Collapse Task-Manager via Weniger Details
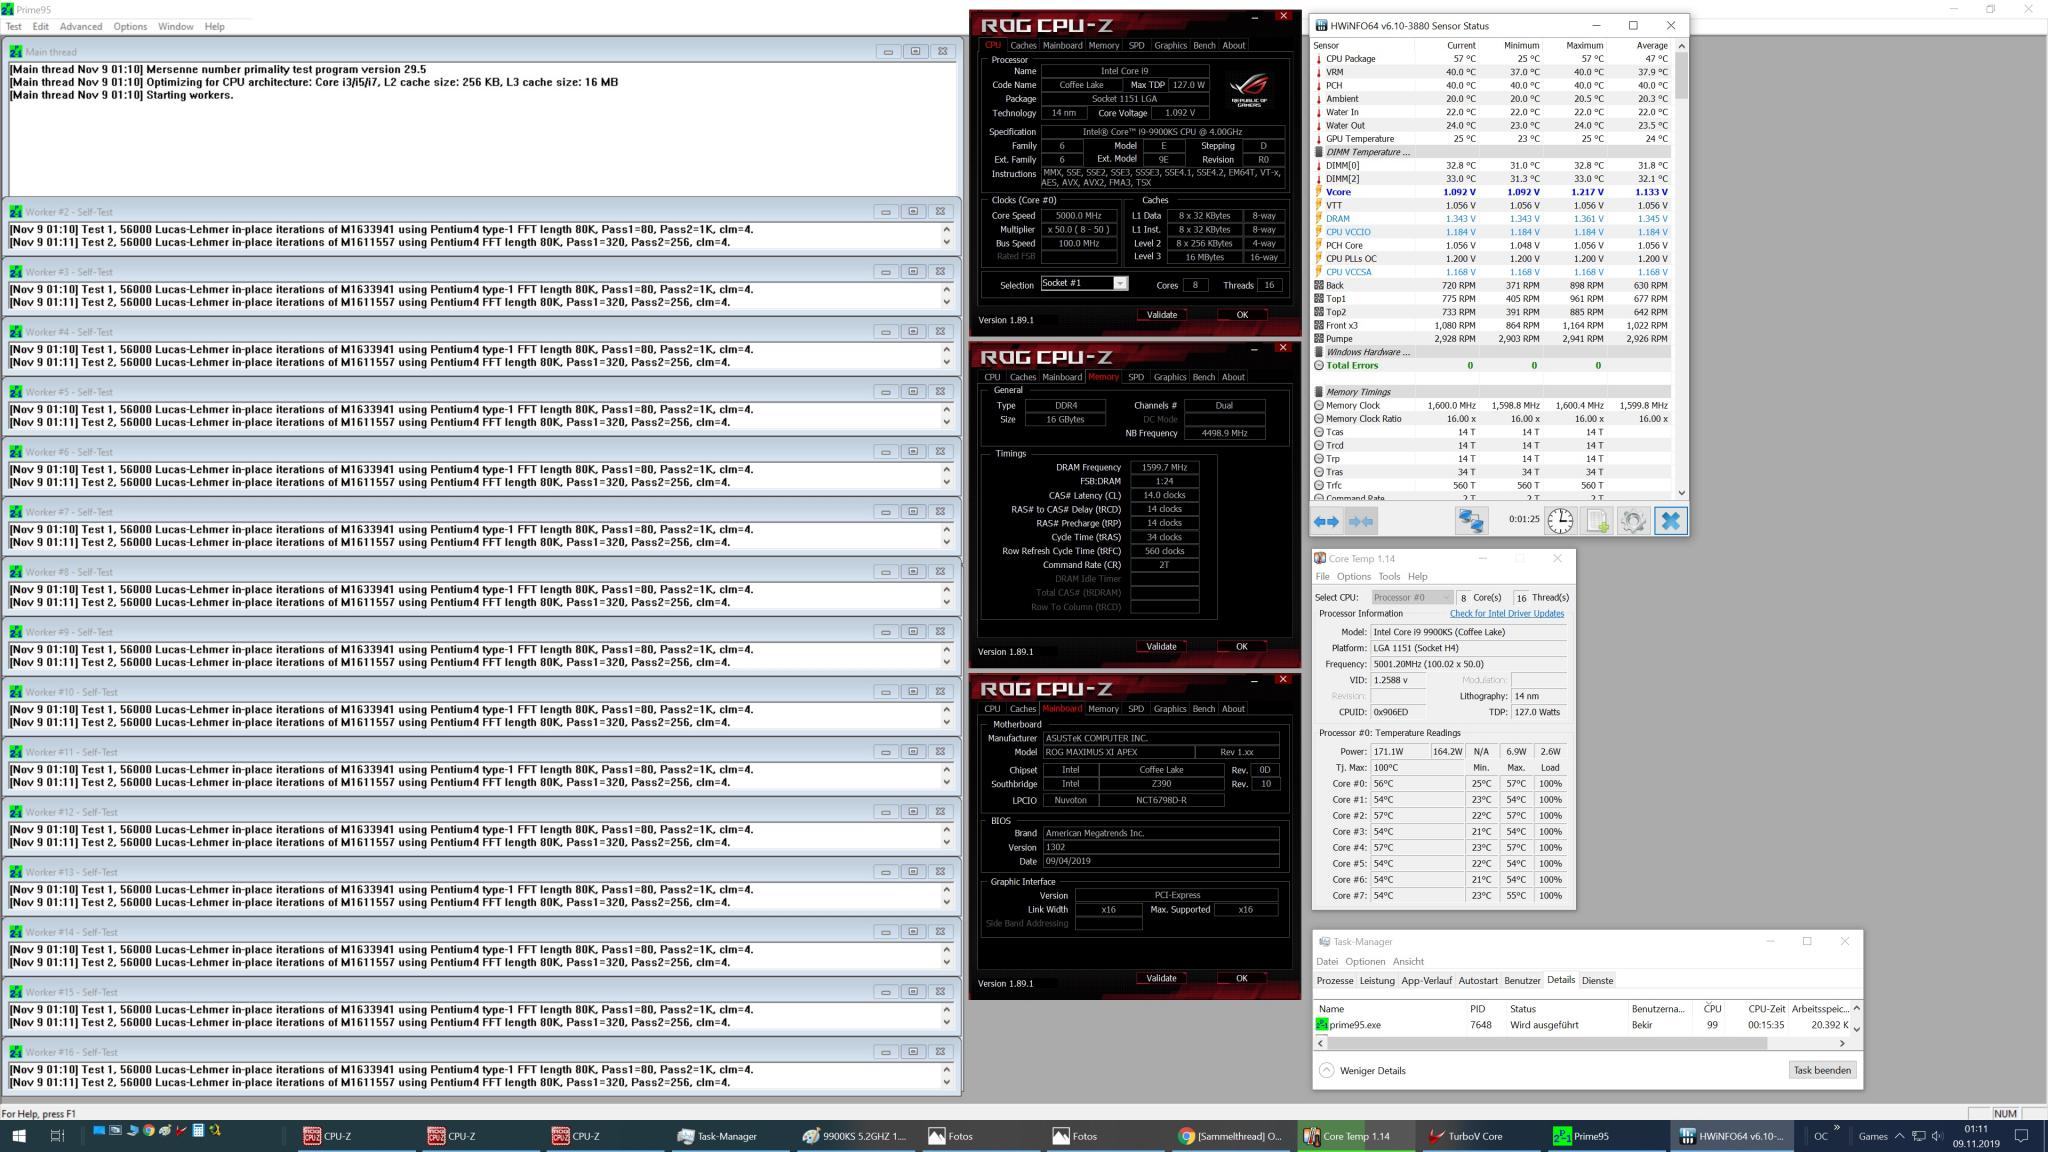Image resolution: width=2048 pixels, height=1152 pixels. (1363, 1070)
